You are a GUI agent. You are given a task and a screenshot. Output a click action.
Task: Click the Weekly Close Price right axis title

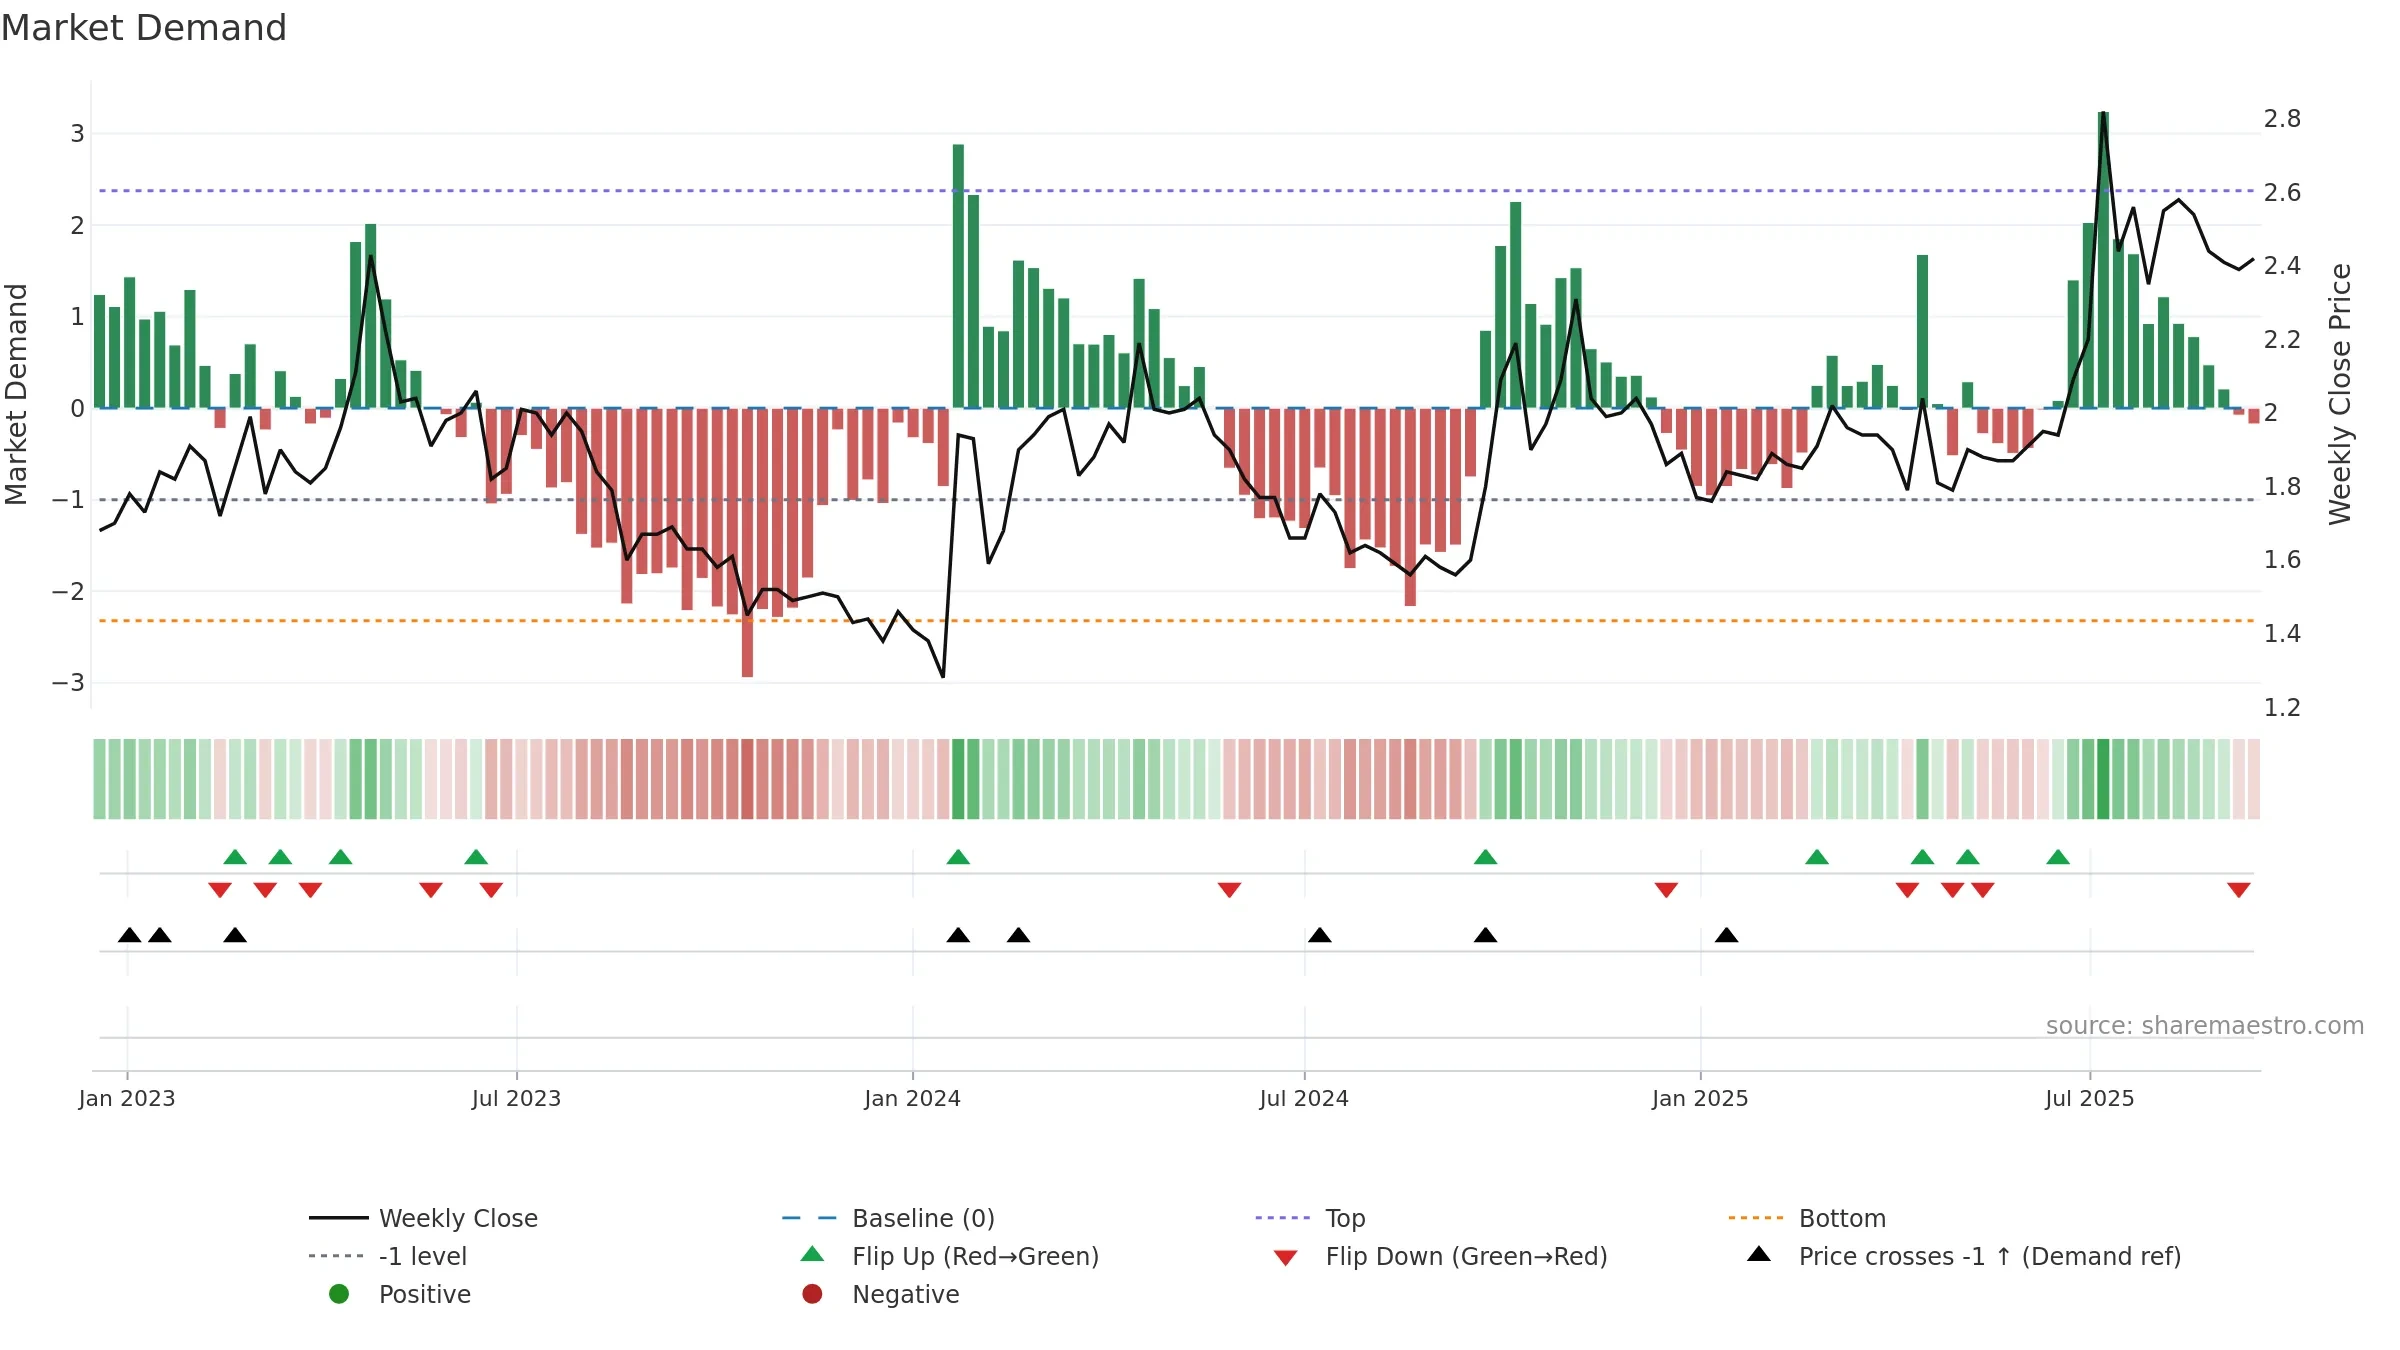click(2340, 394)
